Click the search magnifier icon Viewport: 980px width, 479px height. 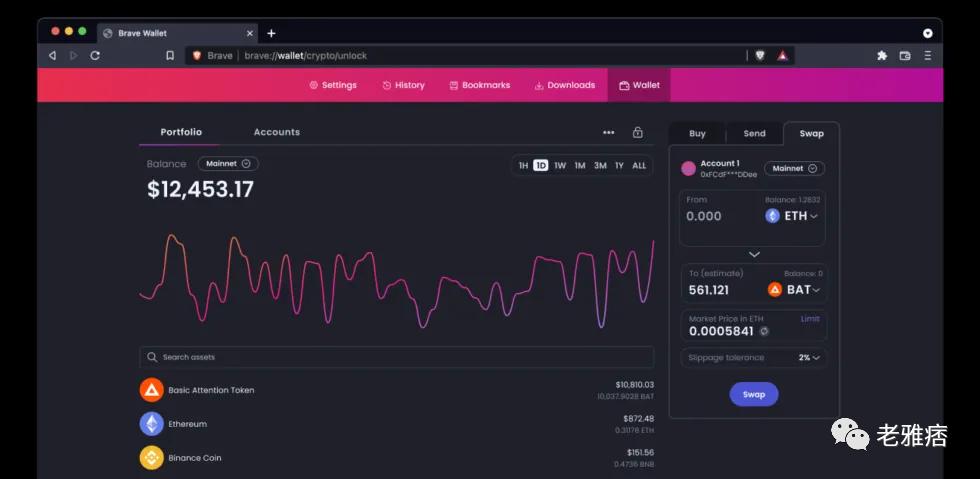[152, 357]
